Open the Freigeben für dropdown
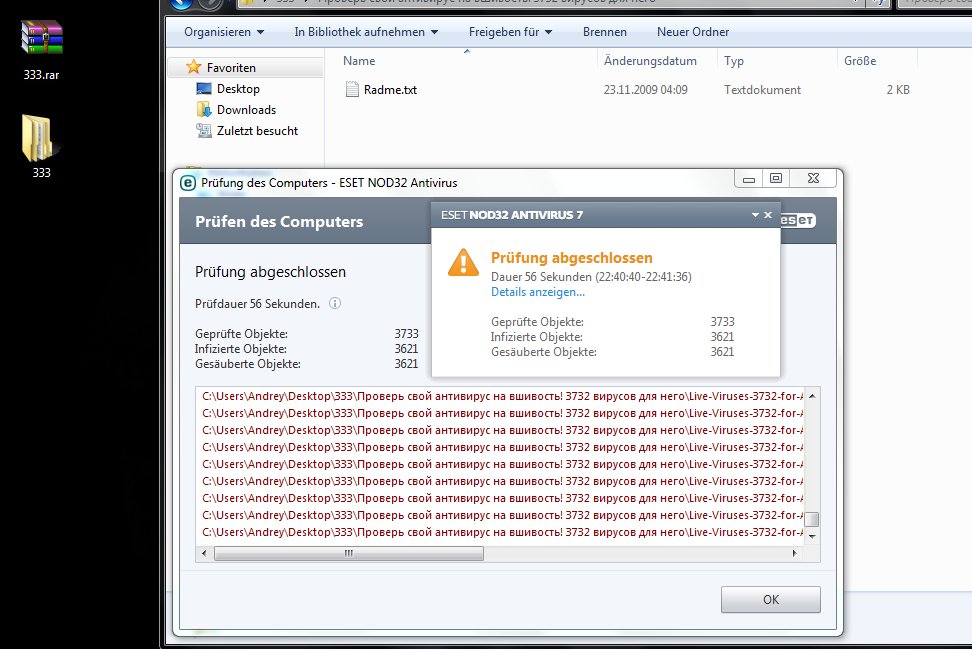The width and height of the screenshot is (972, 649). (x=510, y=32)
